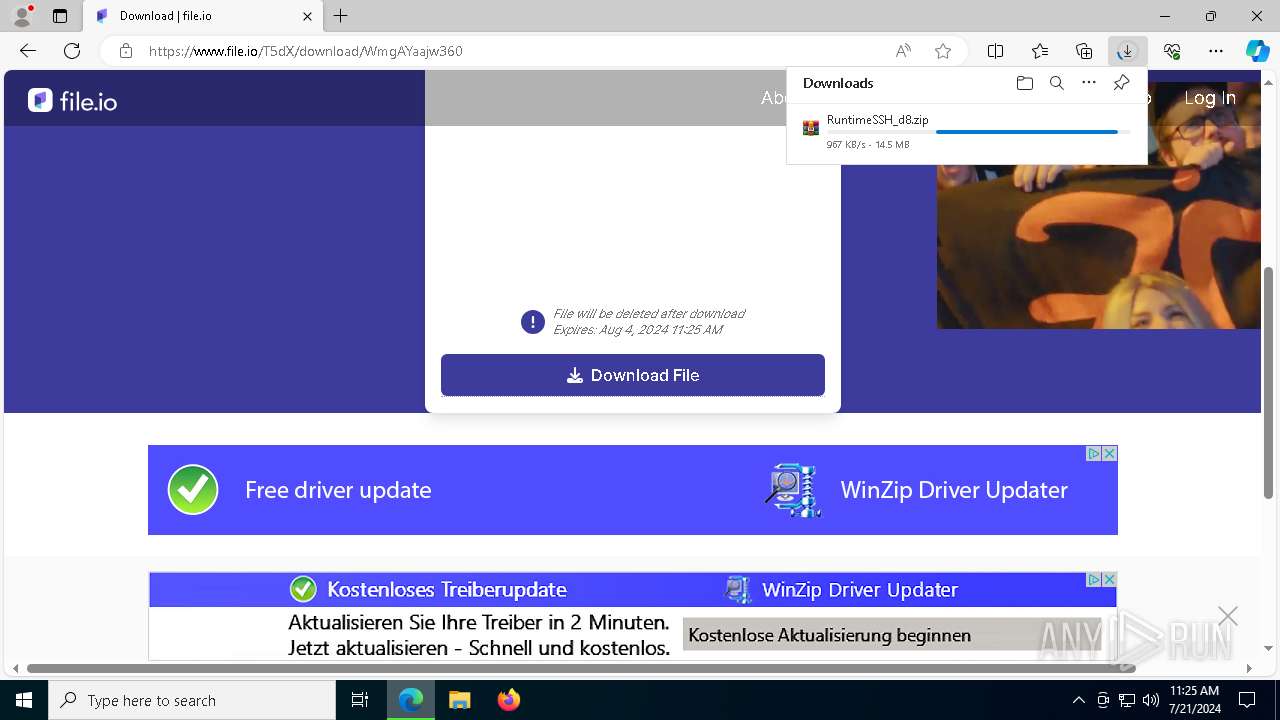The height and width of the screenshot is (720, 1280).
Task: Add this page to favorites star
Action: (943, 51)
